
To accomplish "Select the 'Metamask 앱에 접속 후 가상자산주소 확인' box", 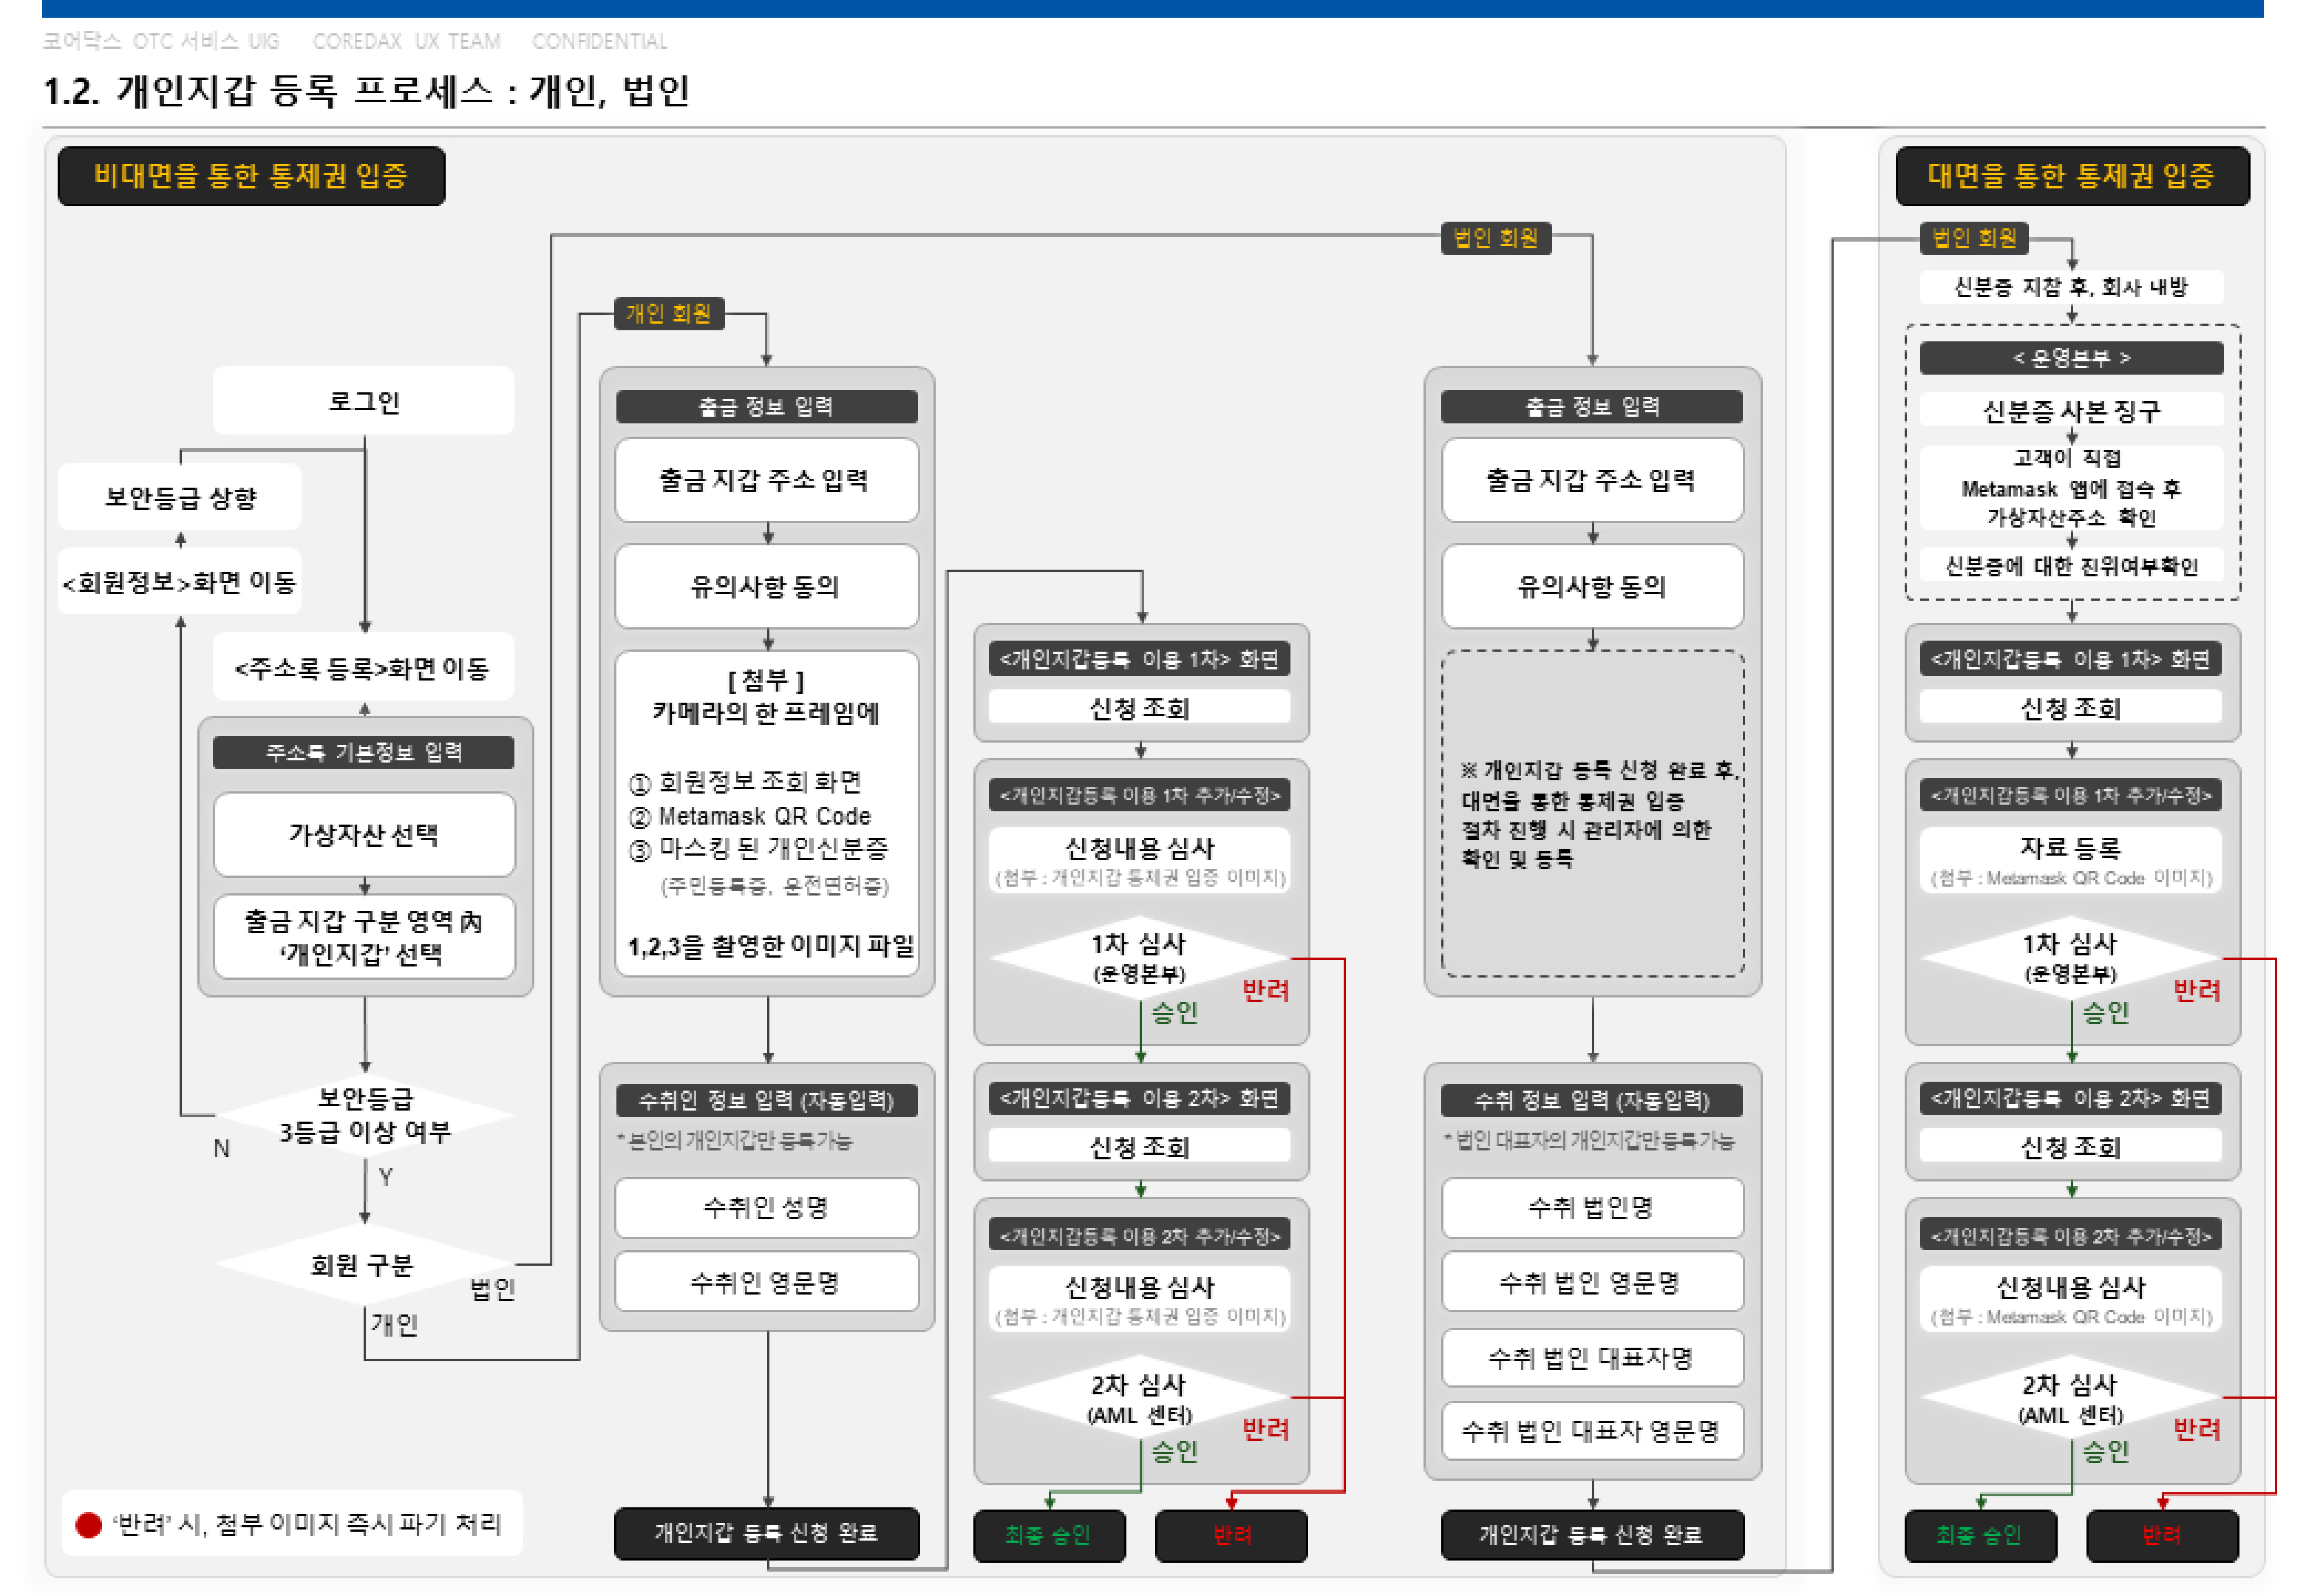I will [x=2071, y=488].
